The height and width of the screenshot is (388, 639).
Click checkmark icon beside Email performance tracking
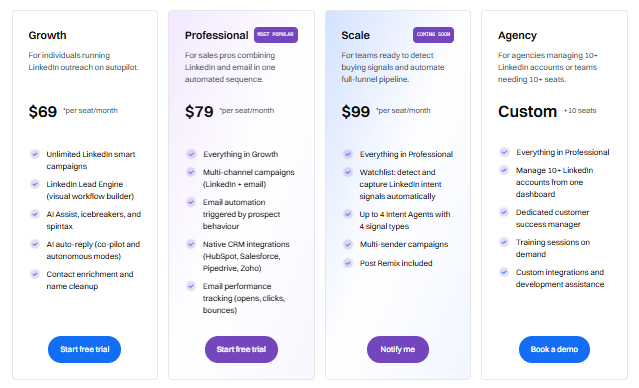tap(191, 286)
